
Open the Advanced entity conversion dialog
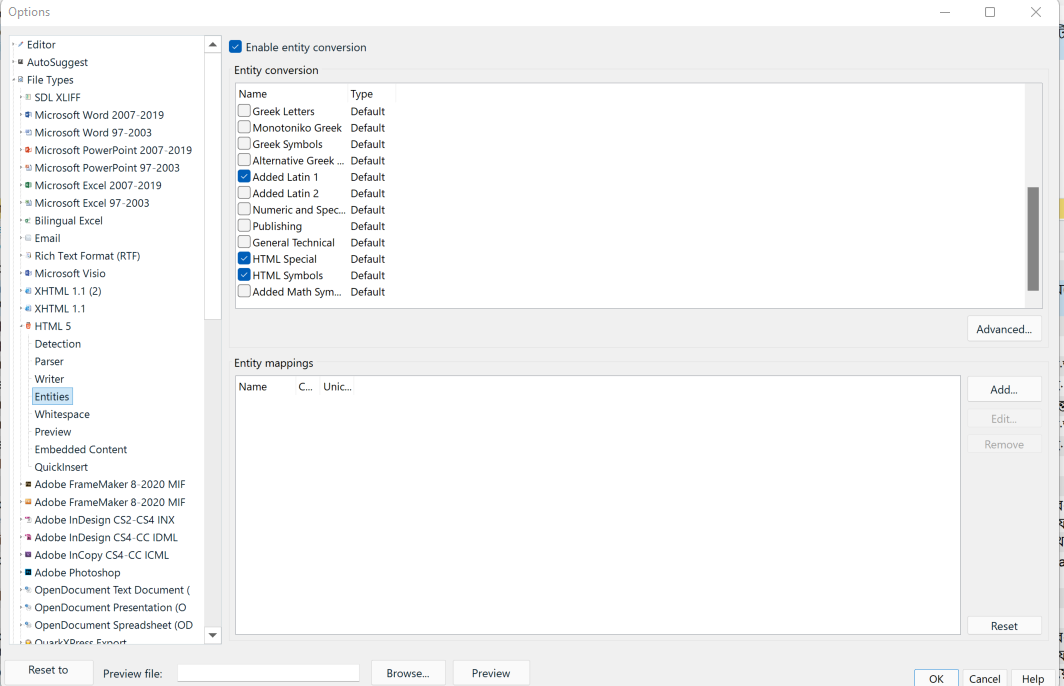[1004, 329]
